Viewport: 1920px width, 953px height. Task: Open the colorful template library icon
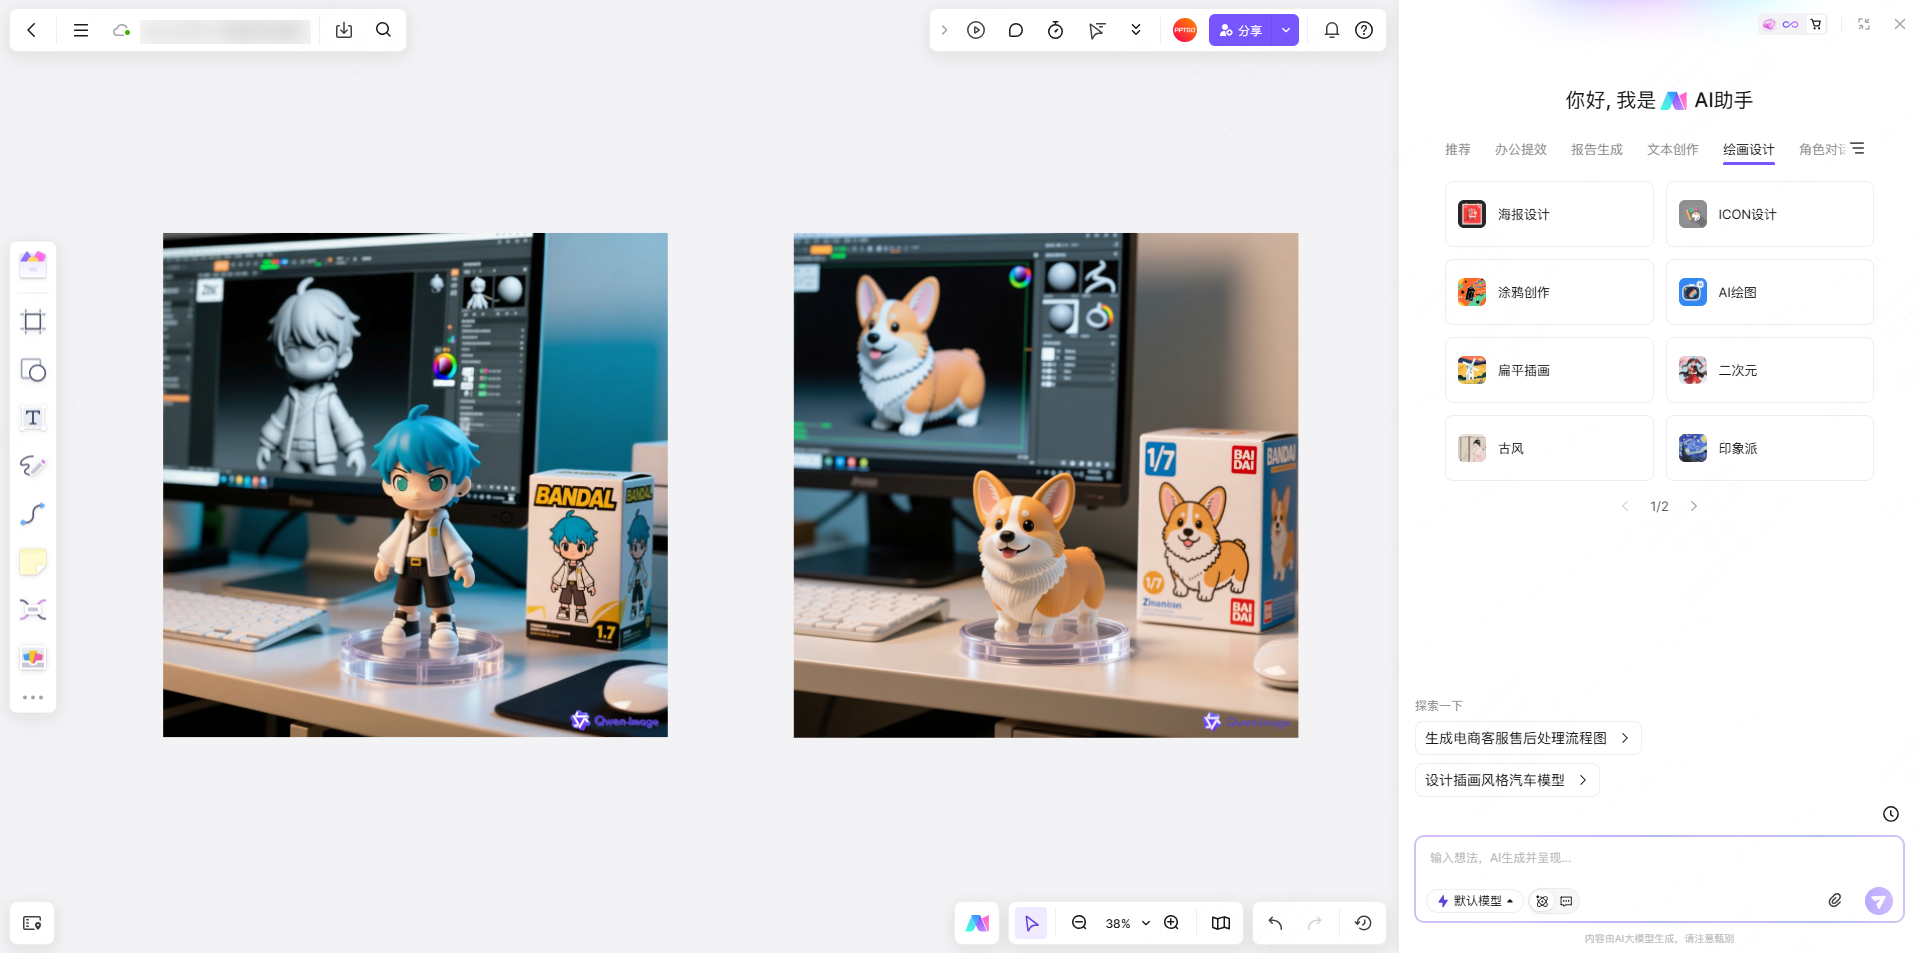tap(33, 264)
